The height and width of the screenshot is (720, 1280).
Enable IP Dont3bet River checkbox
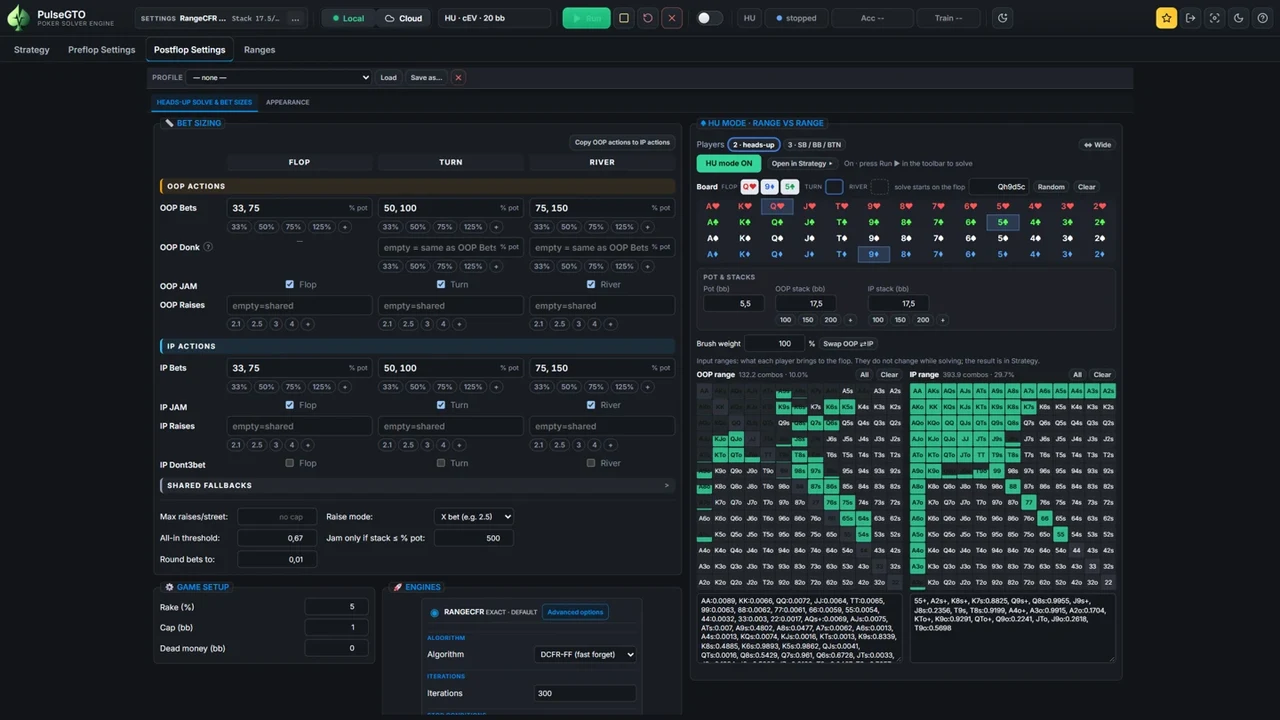[591, 463]
